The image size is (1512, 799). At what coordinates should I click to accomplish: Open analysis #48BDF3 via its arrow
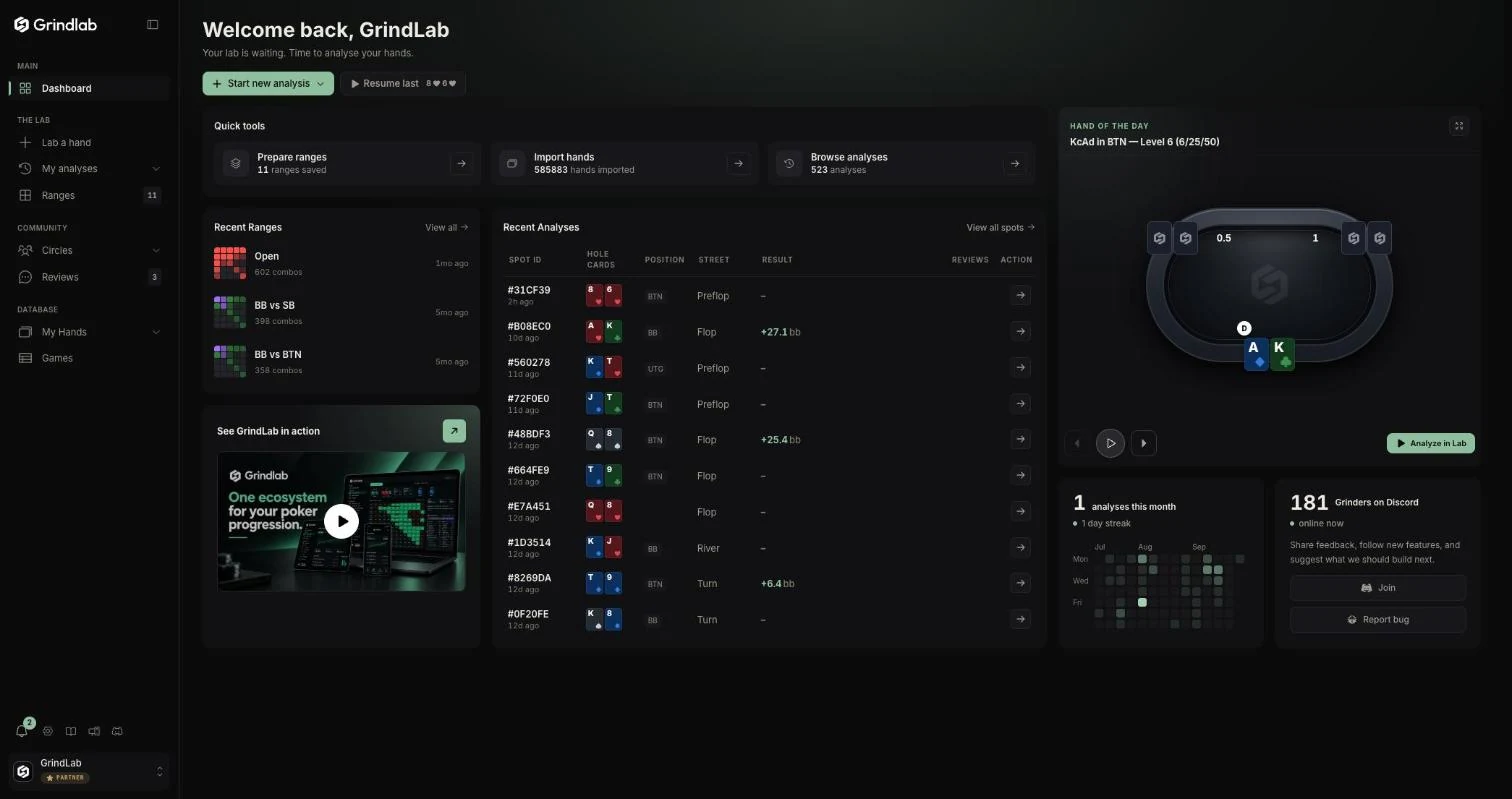point(1020,439)
